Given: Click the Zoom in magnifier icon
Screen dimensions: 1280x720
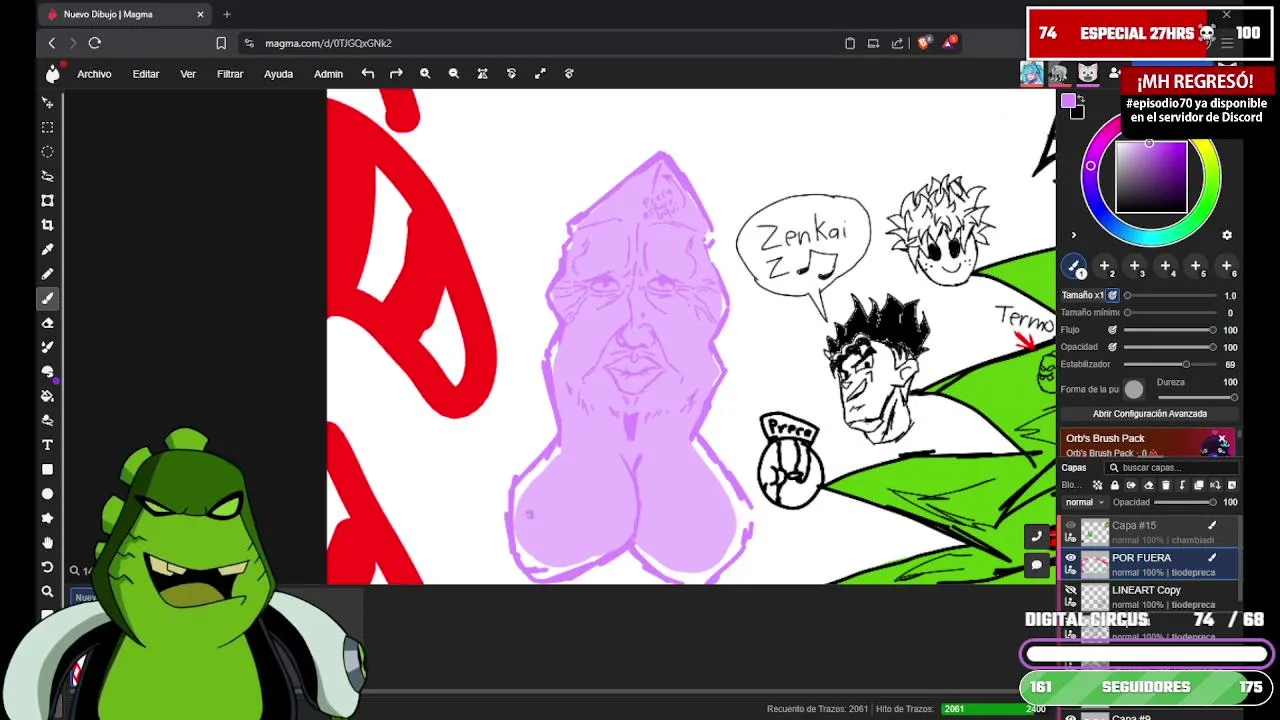Looking at the screenshot, I should [425, 73].
